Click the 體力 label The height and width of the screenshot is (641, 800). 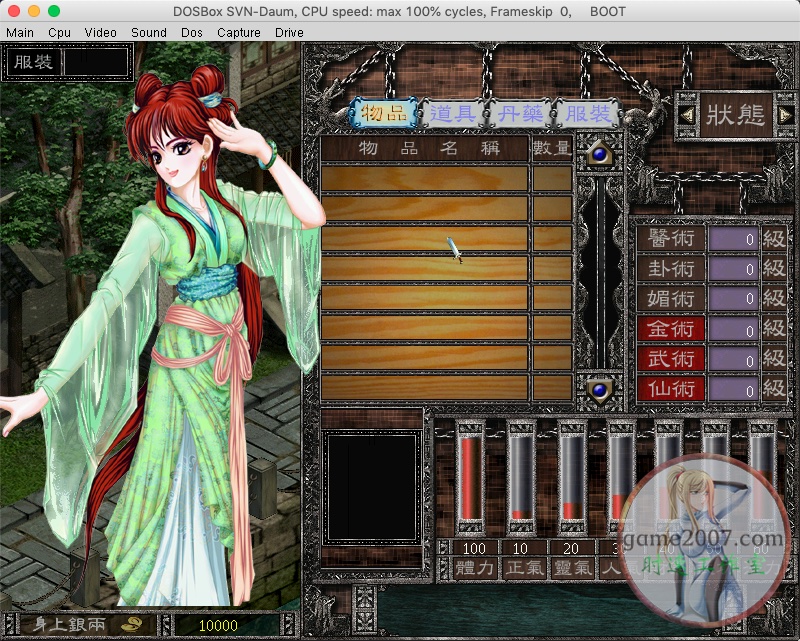pyautogui.click(x=474, y=568)
